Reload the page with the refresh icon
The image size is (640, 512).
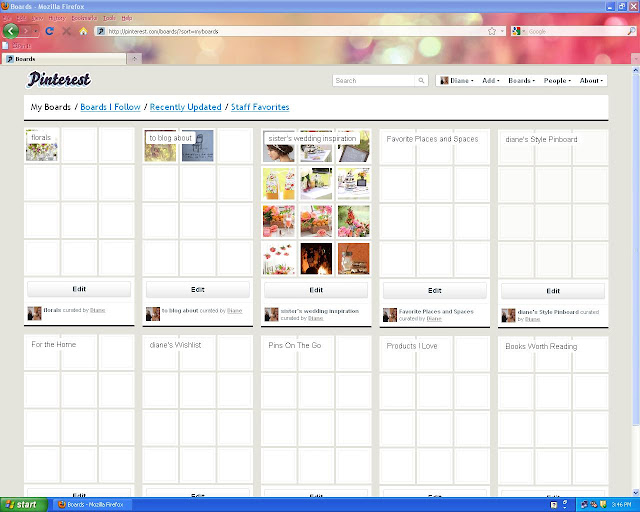click(x=49, y=31)
